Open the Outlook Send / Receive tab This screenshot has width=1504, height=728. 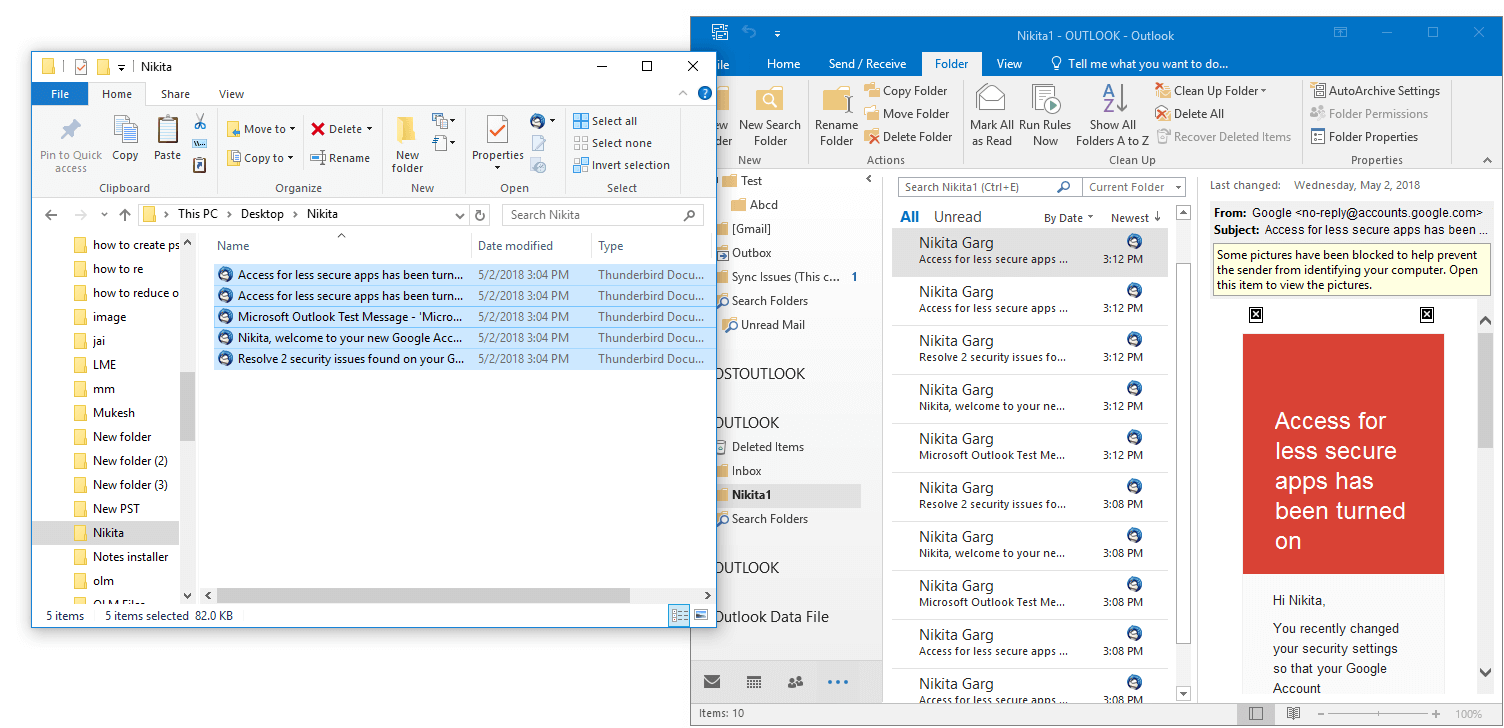867,64
